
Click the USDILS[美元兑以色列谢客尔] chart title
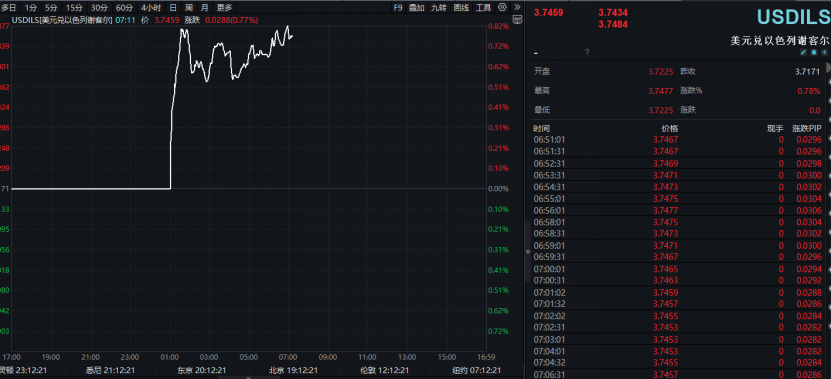point(61,20)
